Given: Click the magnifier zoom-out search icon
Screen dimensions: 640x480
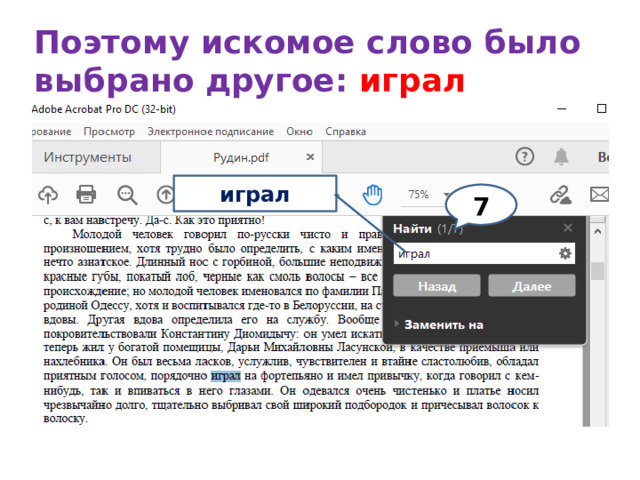Looking at the screenshot, I should pos(127,195).
